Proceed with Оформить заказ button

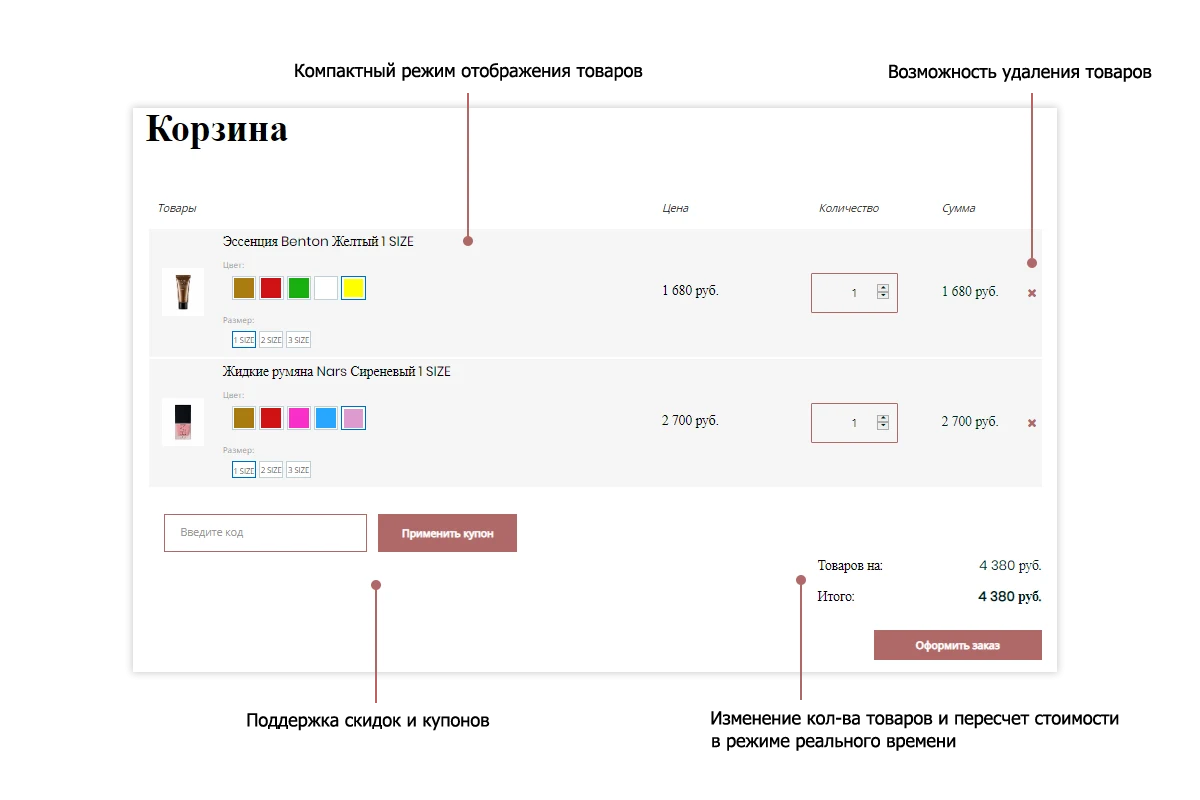(958, 645)
